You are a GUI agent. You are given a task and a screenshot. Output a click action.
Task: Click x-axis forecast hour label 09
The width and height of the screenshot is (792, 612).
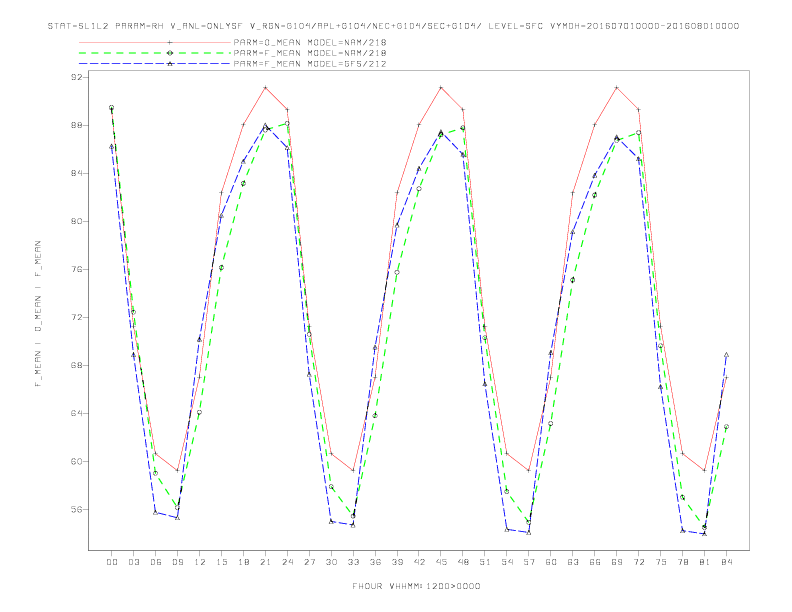click(177, 562)
